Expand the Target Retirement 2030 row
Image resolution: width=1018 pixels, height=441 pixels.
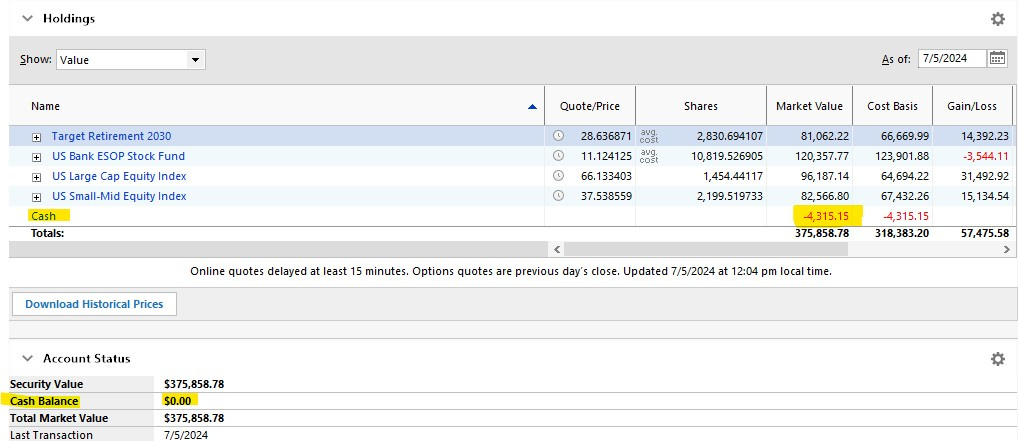(x=37, y=137)
